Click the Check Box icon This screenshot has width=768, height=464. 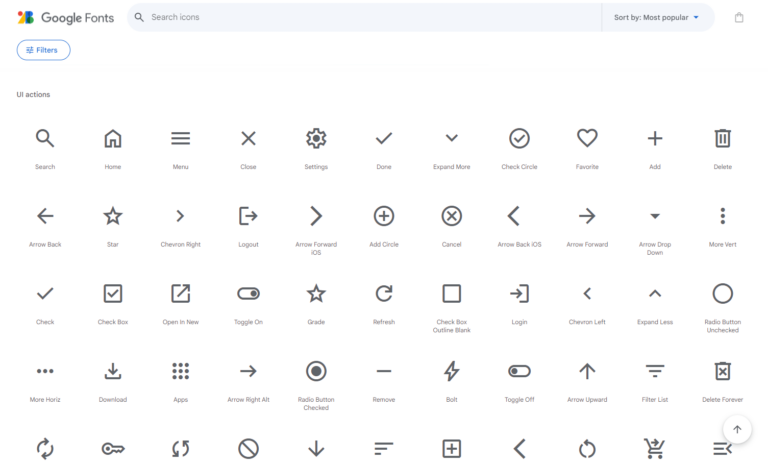click(113, 293)
